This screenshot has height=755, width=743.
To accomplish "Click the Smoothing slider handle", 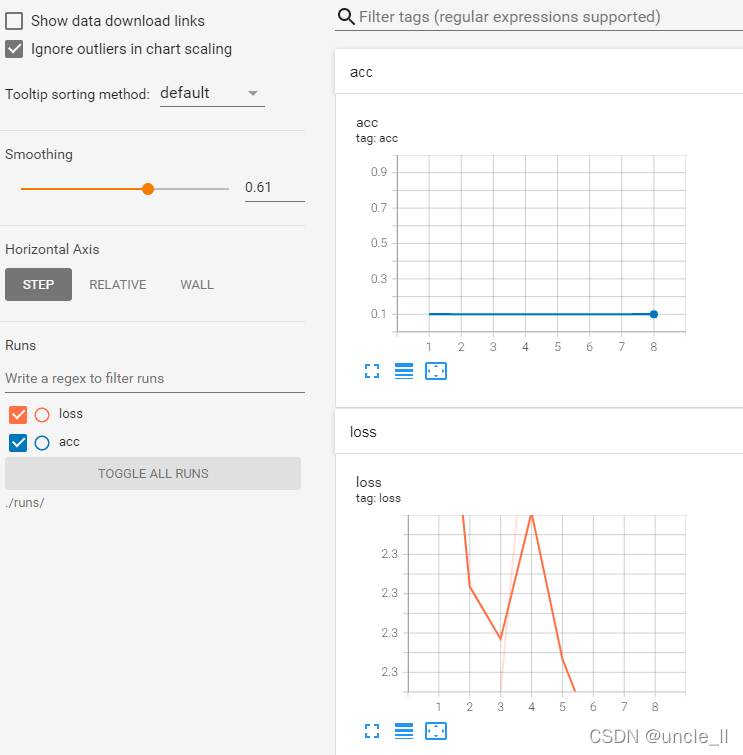I will point(148,189).
